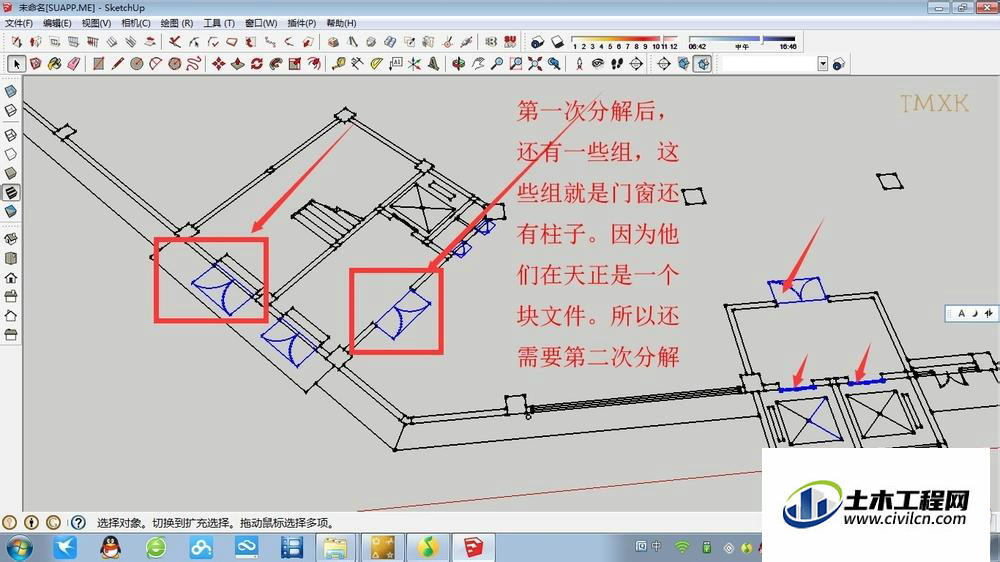Activate the Walk footprints tool
Image resolution: width=1000 pixels, height=562 pixels.
coord(617,64)
